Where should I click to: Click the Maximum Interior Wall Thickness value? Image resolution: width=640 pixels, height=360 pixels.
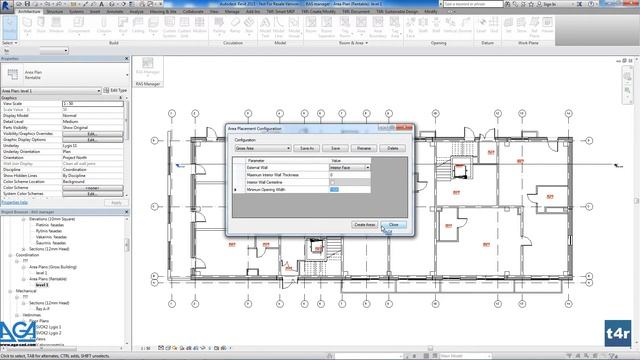point(350,175)
